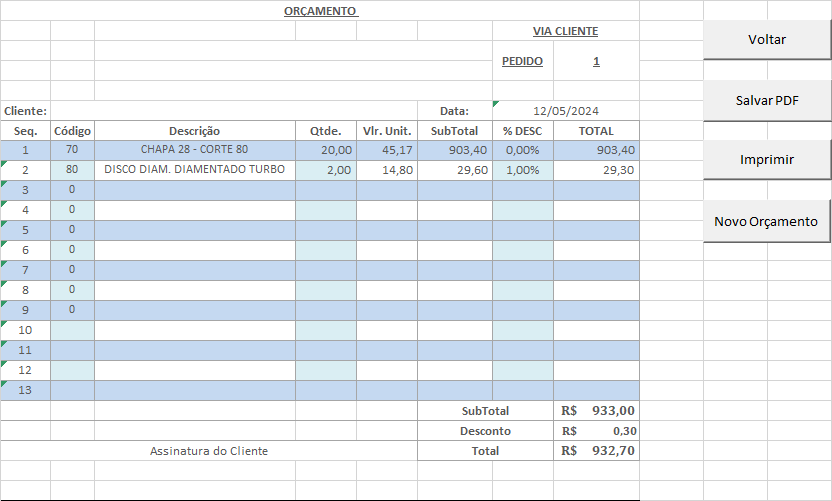
Task: Select the Qtde. cell in row 6
Action: (x=326, y=250)
